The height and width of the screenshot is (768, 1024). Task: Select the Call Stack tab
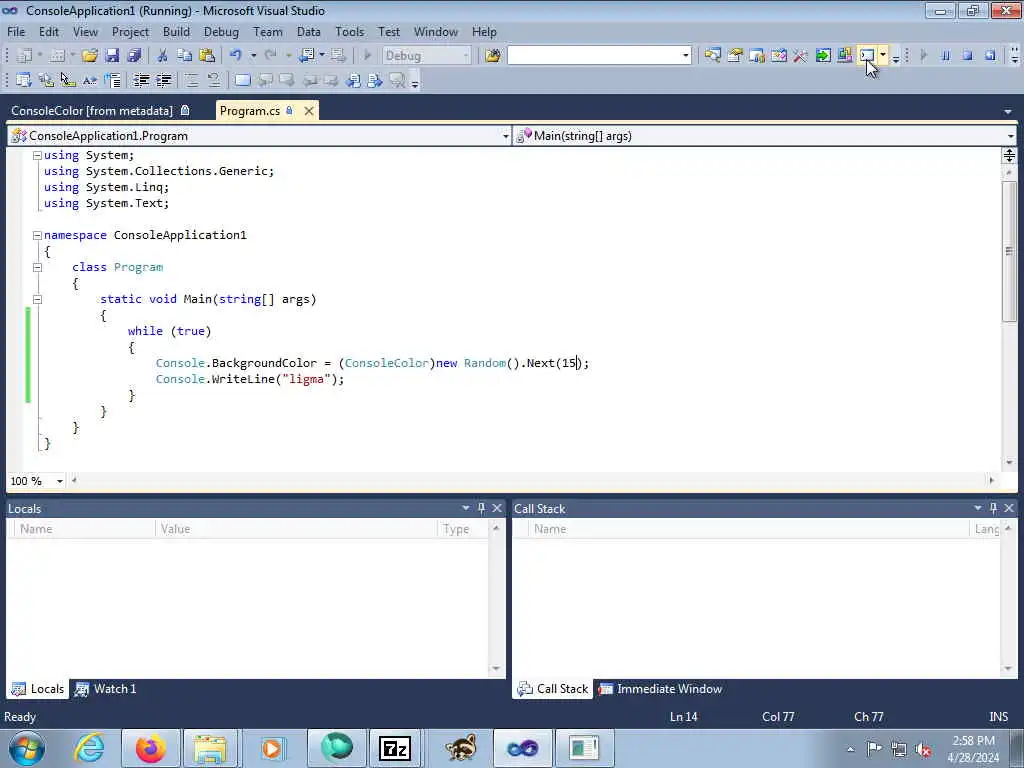(x=552, y=689)
